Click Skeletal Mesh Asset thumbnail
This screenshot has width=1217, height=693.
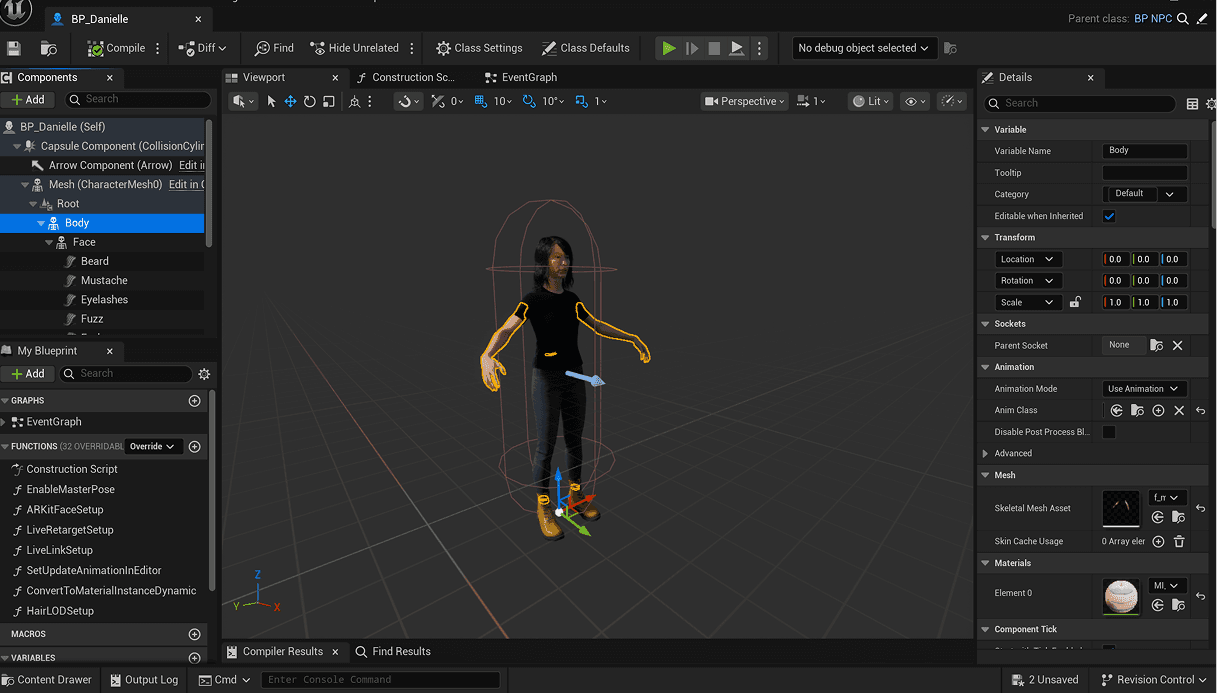pyautogui.click(x=1121, y=509)
